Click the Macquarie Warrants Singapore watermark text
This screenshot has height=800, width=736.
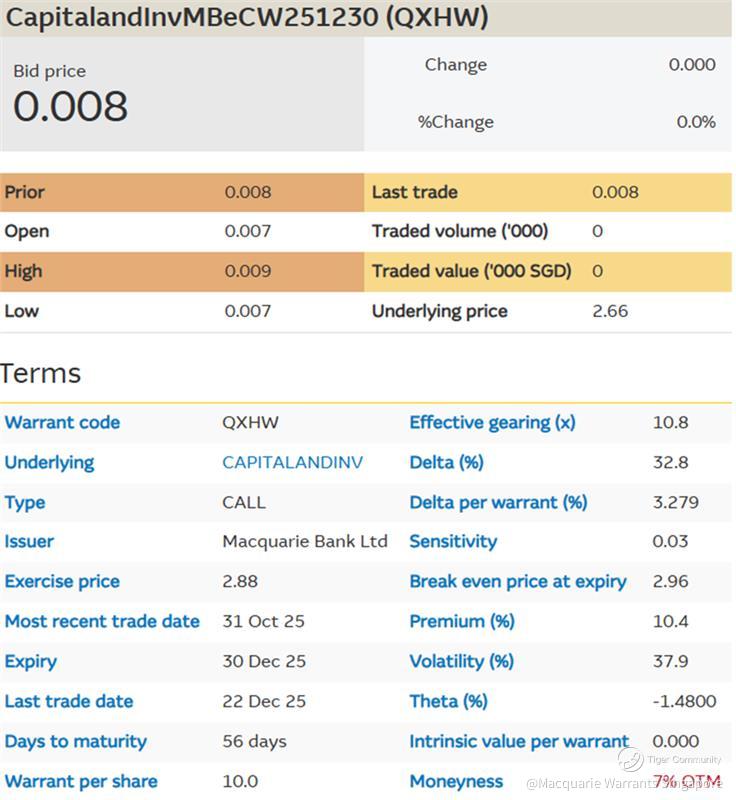pos(623,783)
